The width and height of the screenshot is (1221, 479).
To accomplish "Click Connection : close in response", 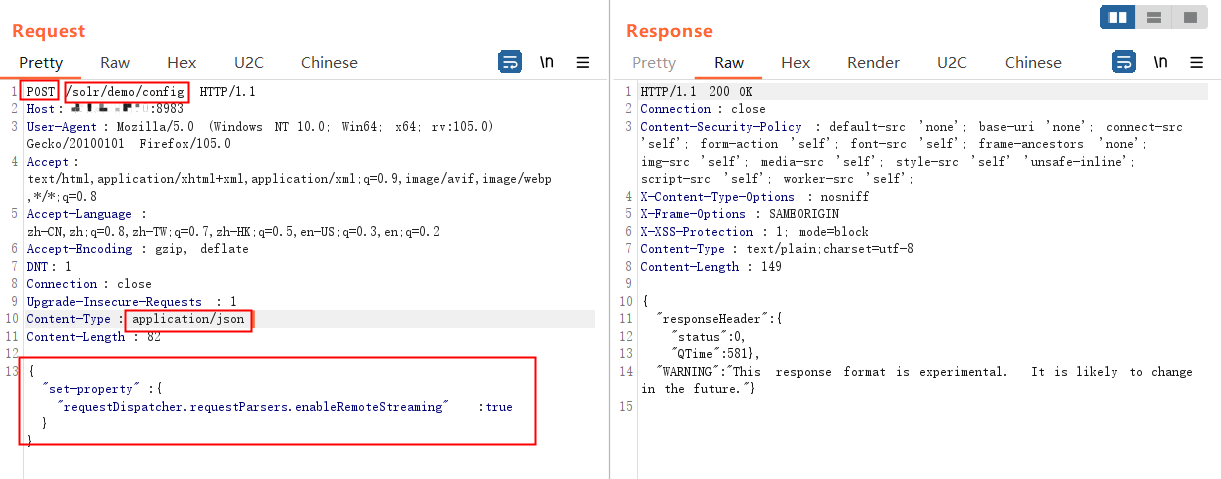I will 703,109.
